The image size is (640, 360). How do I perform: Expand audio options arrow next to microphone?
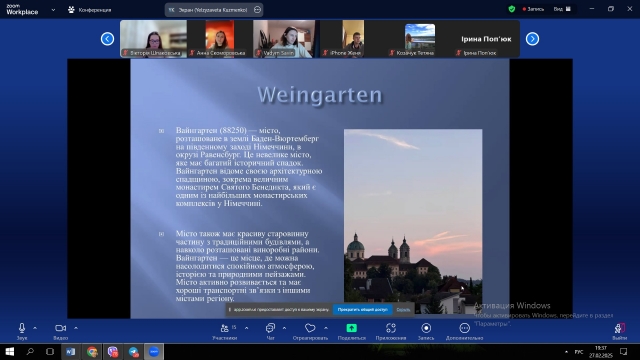pyautogui.click(x=35, y=328)
